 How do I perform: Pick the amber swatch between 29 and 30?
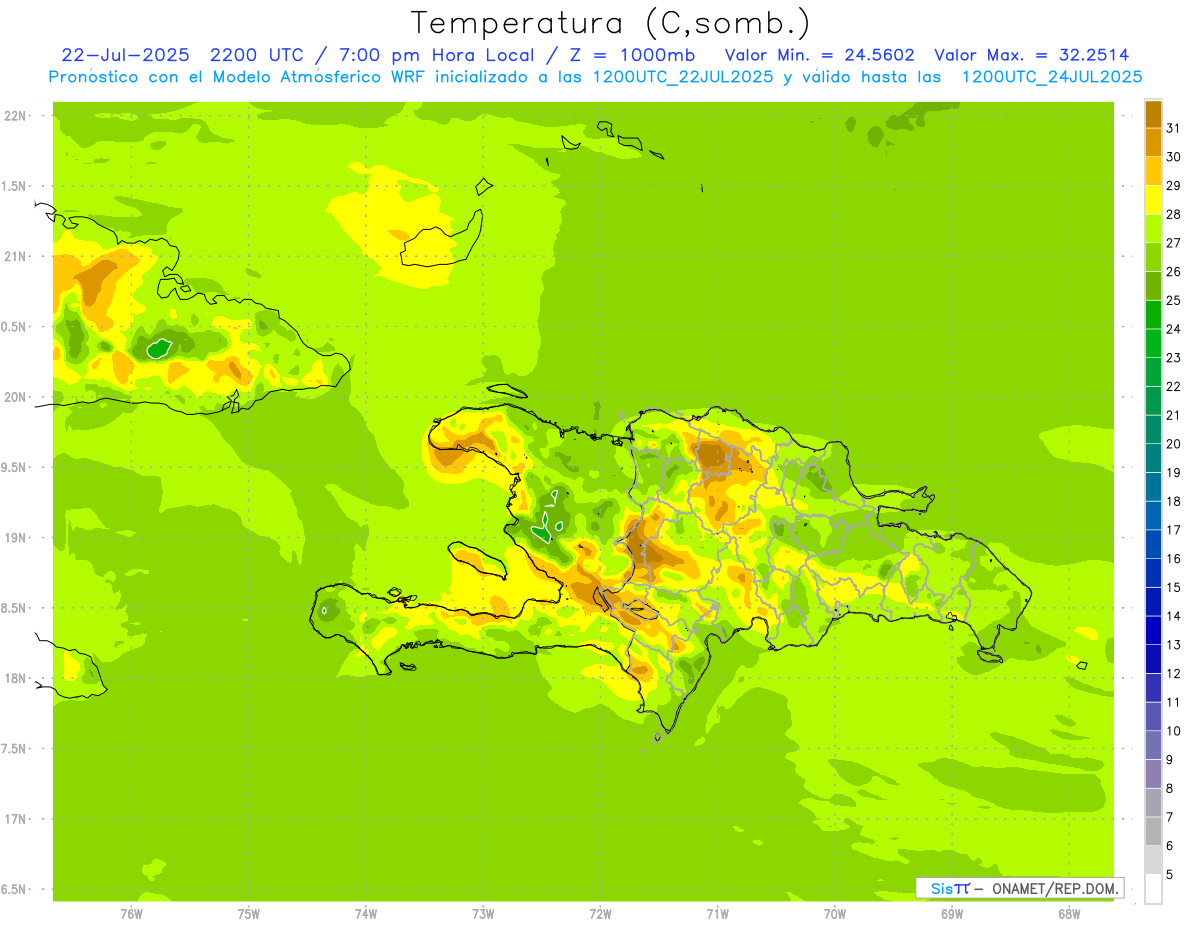(1153, 172)
